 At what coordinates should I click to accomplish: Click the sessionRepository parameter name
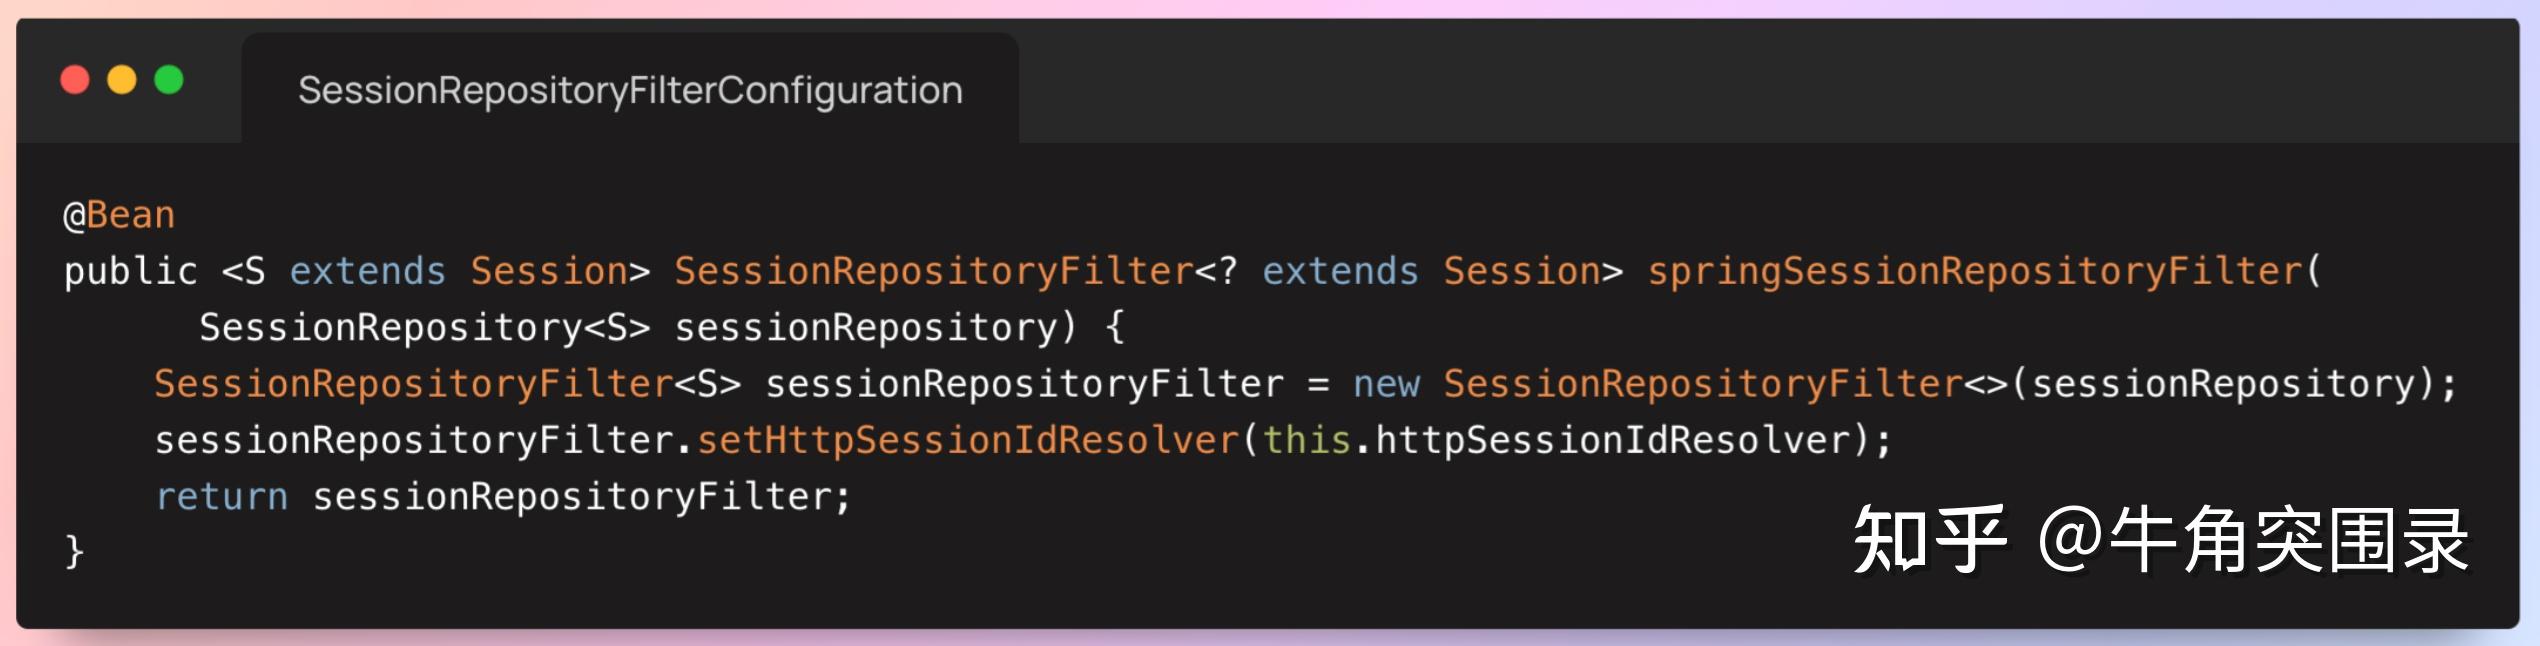pos(867,327)
